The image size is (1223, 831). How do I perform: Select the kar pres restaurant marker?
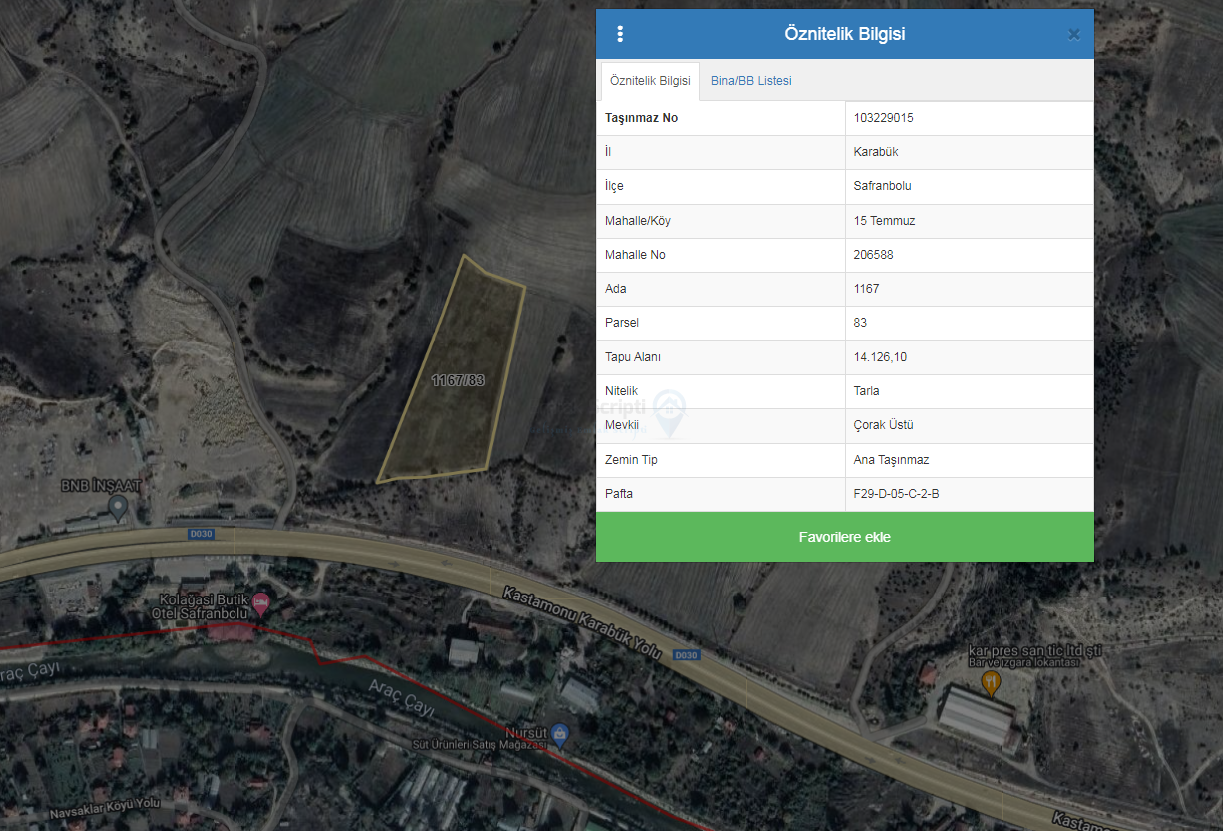coord(991,682)
